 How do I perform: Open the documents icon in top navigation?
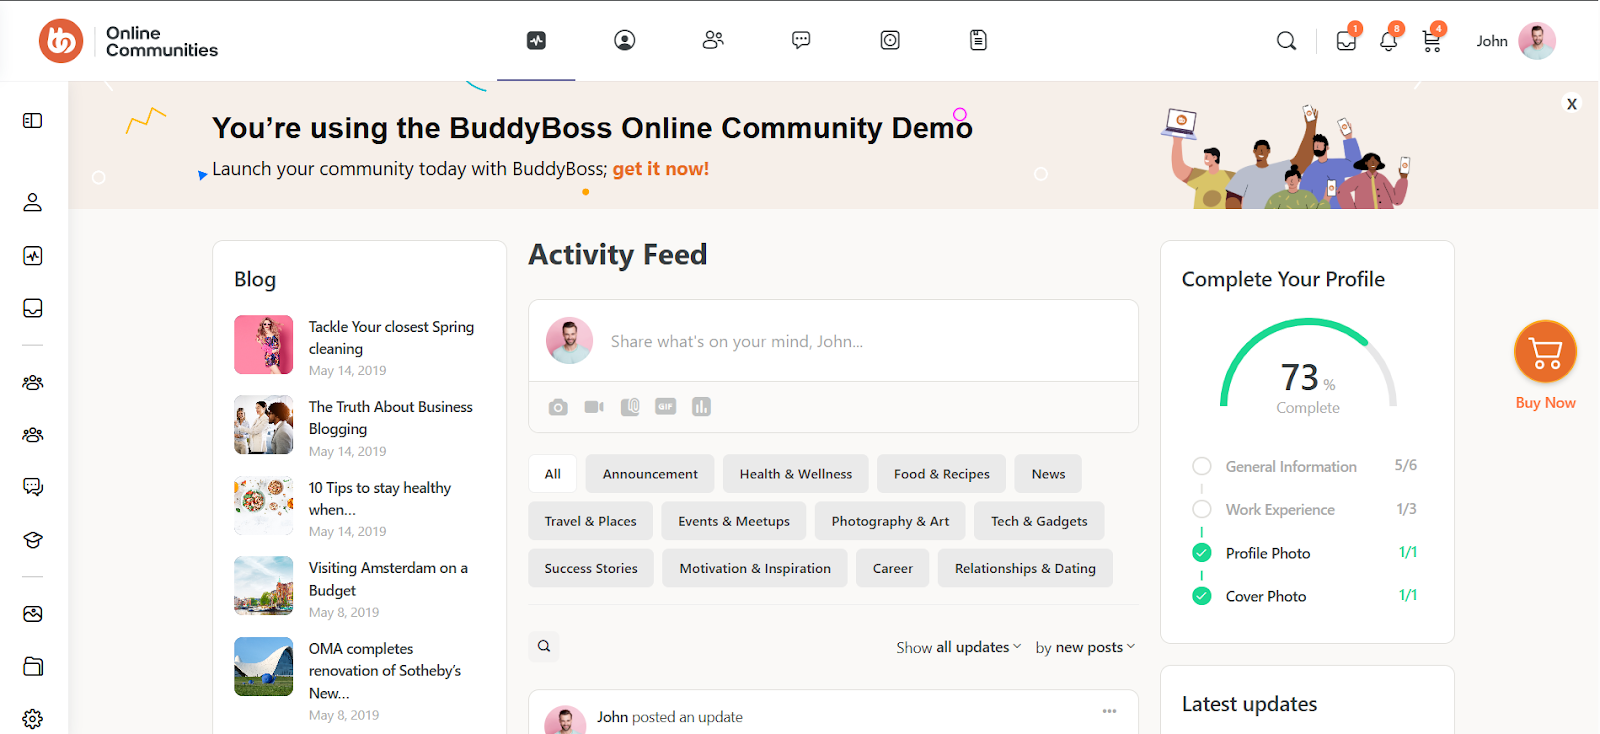tap(978, 40)
